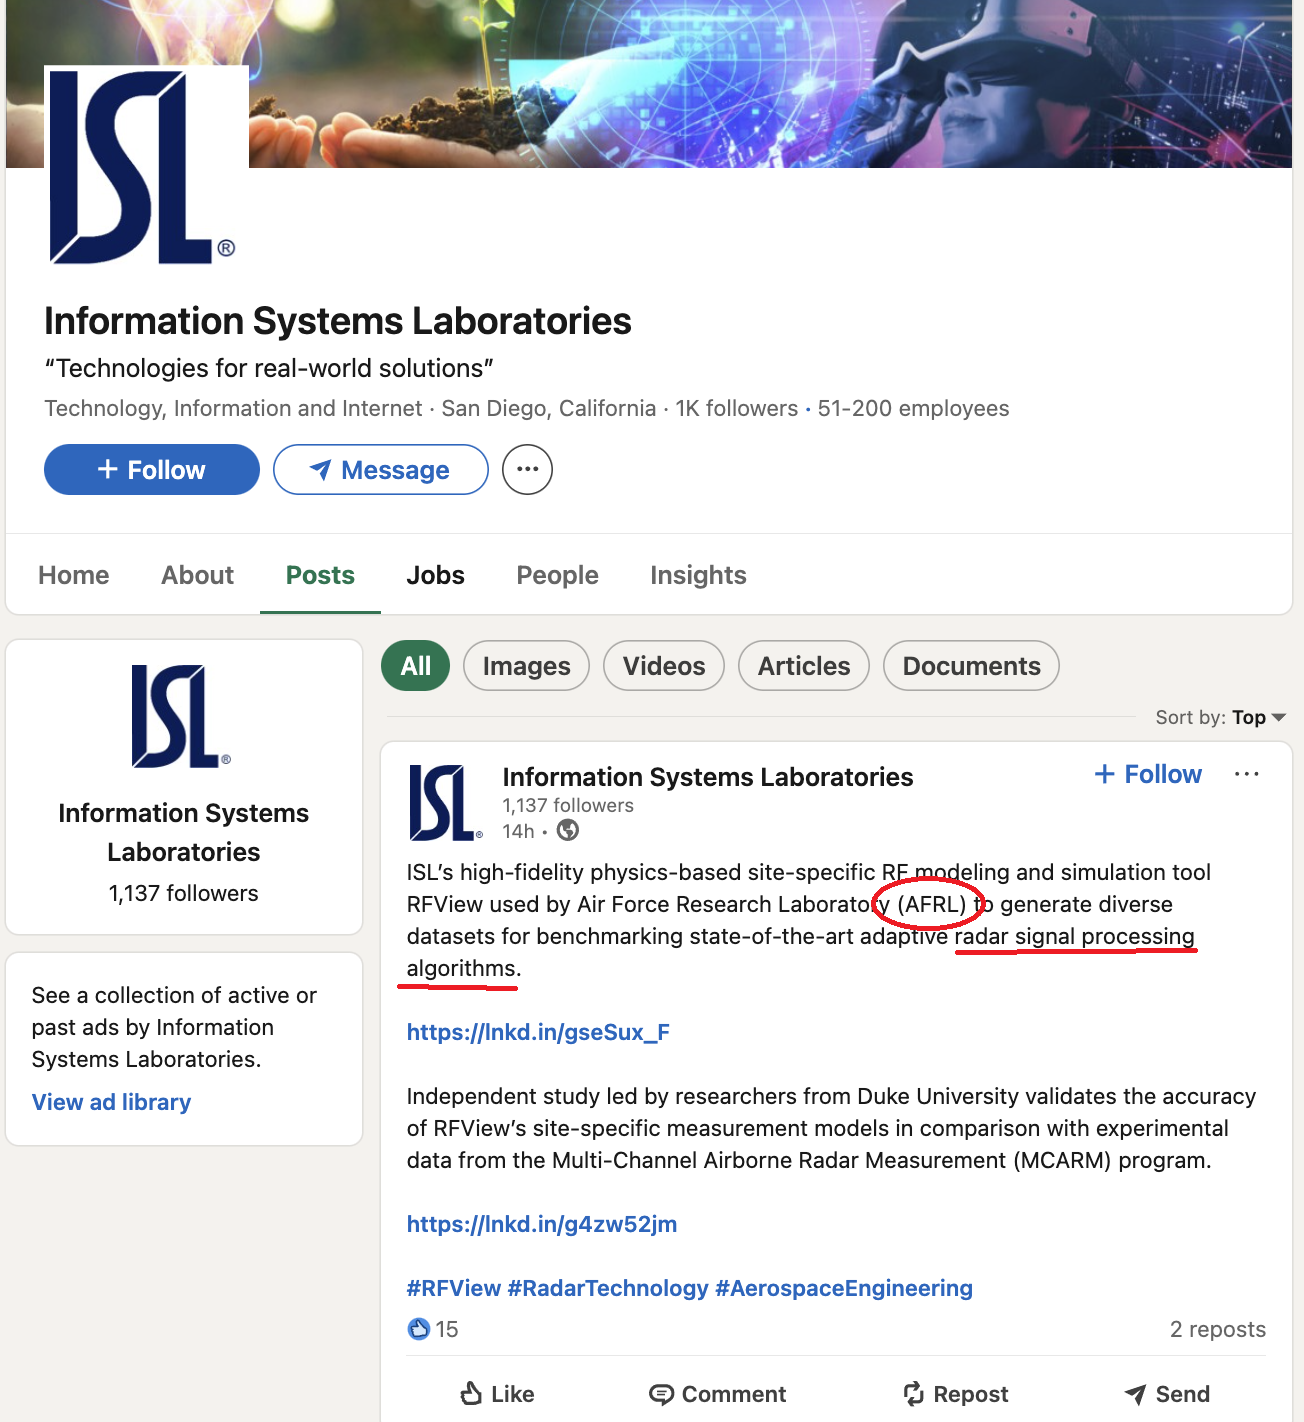Click the post author name
The image size is (1304, 1422).
[x=708, y=777]
